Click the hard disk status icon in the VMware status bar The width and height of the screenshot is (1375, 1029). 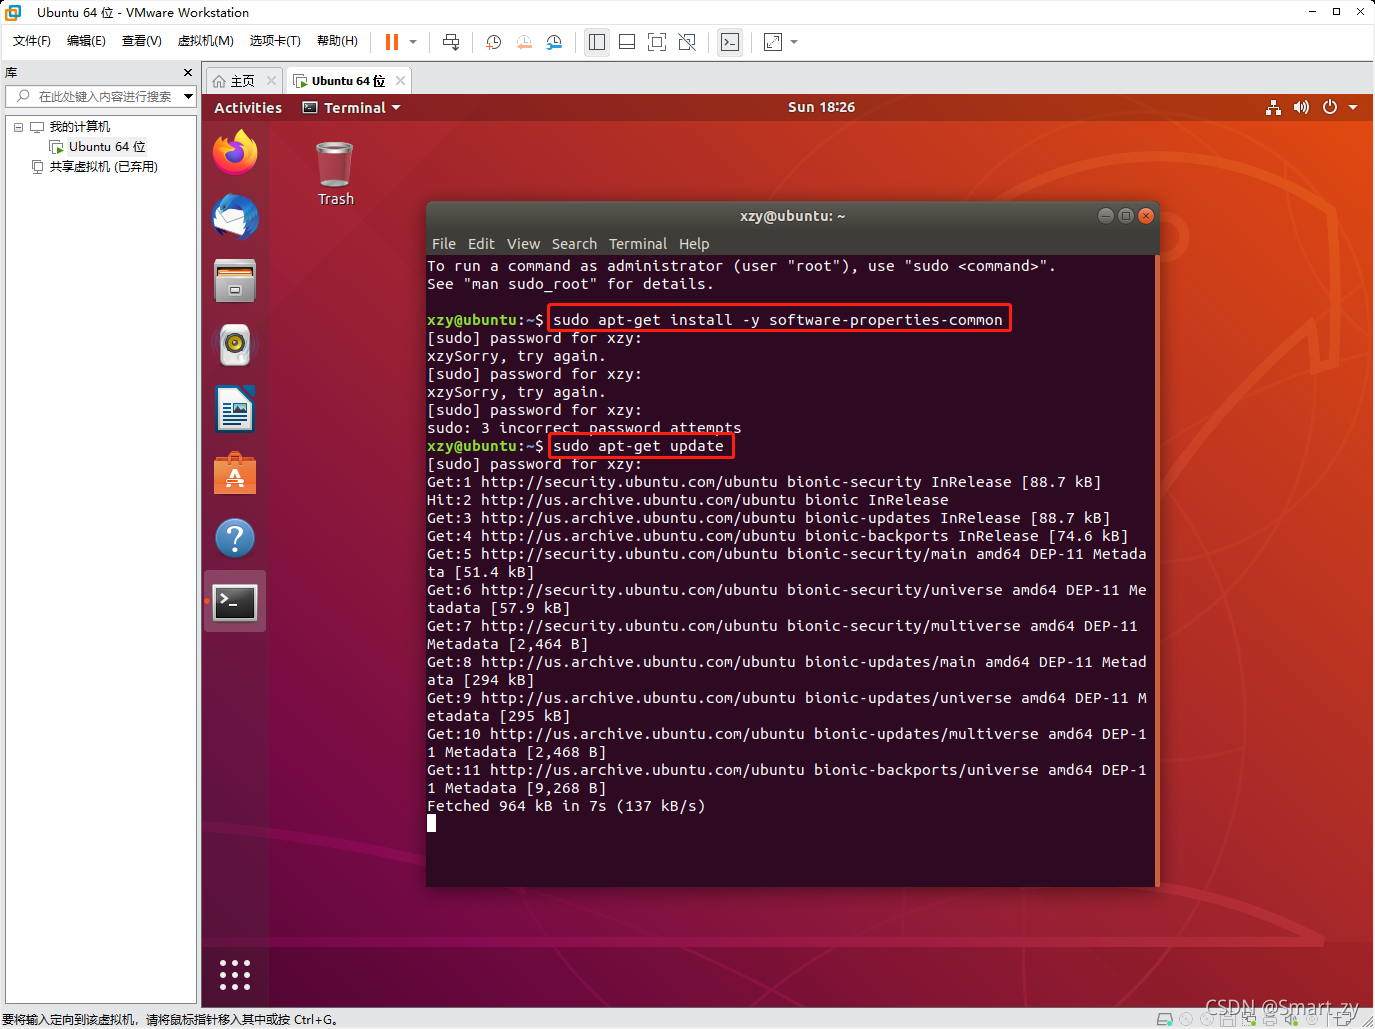point(1164,1019)
